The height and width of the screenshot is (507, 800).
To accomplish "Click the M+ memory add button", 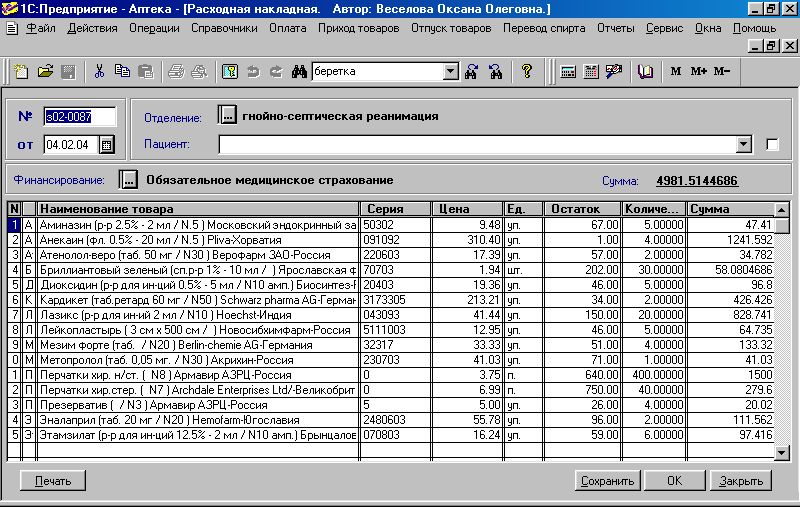I will click(699, 71).
